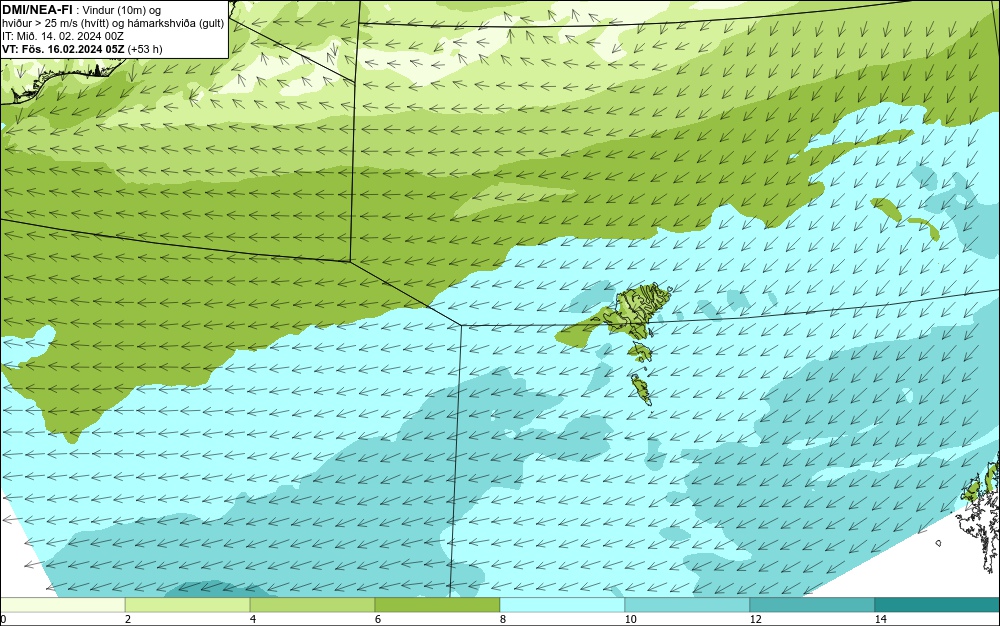The width and height of the screenshot is (1000, 626).
Task: Click legend tick label '4'
Action: tap(253, 620)
